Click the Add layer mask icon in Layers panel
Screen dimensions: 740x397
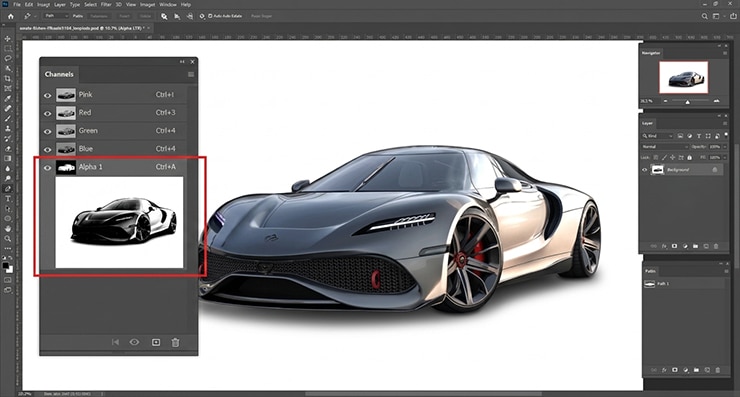point(674,246)
